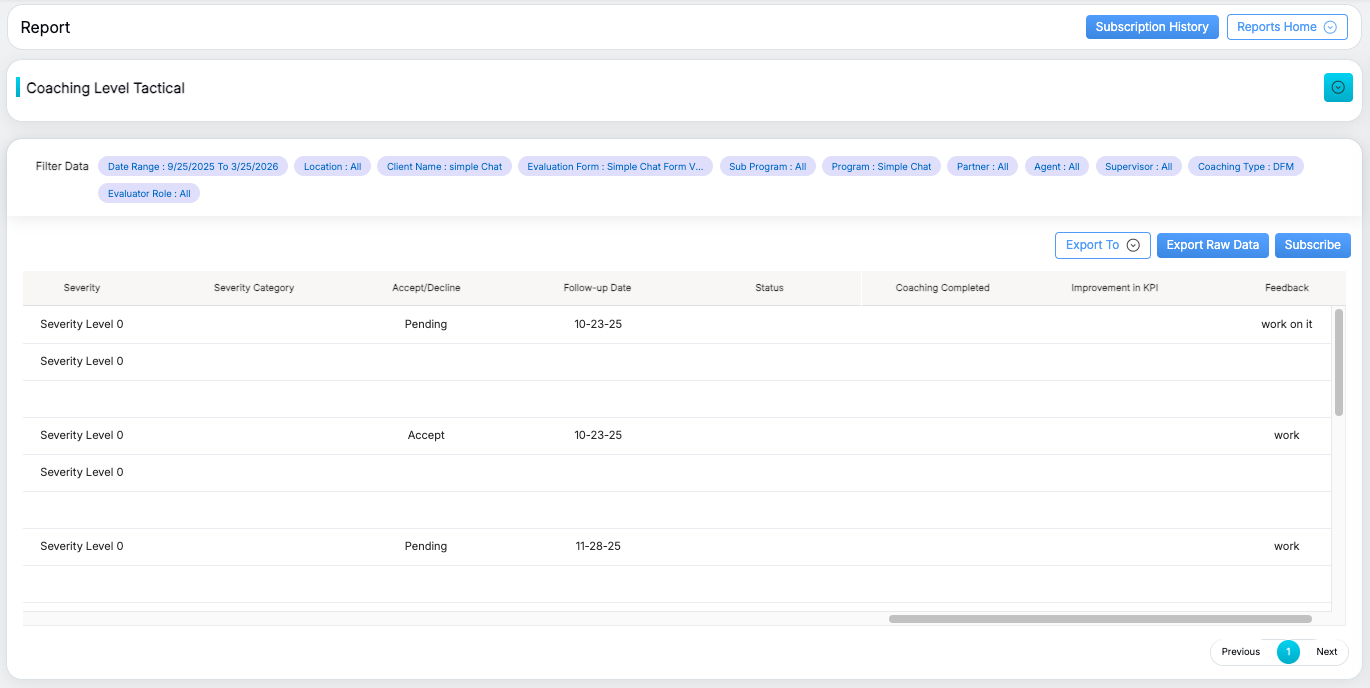Click the Follow-up Date column header
The height and width of the screenshot is (688, 1370).
pos(597,288)
